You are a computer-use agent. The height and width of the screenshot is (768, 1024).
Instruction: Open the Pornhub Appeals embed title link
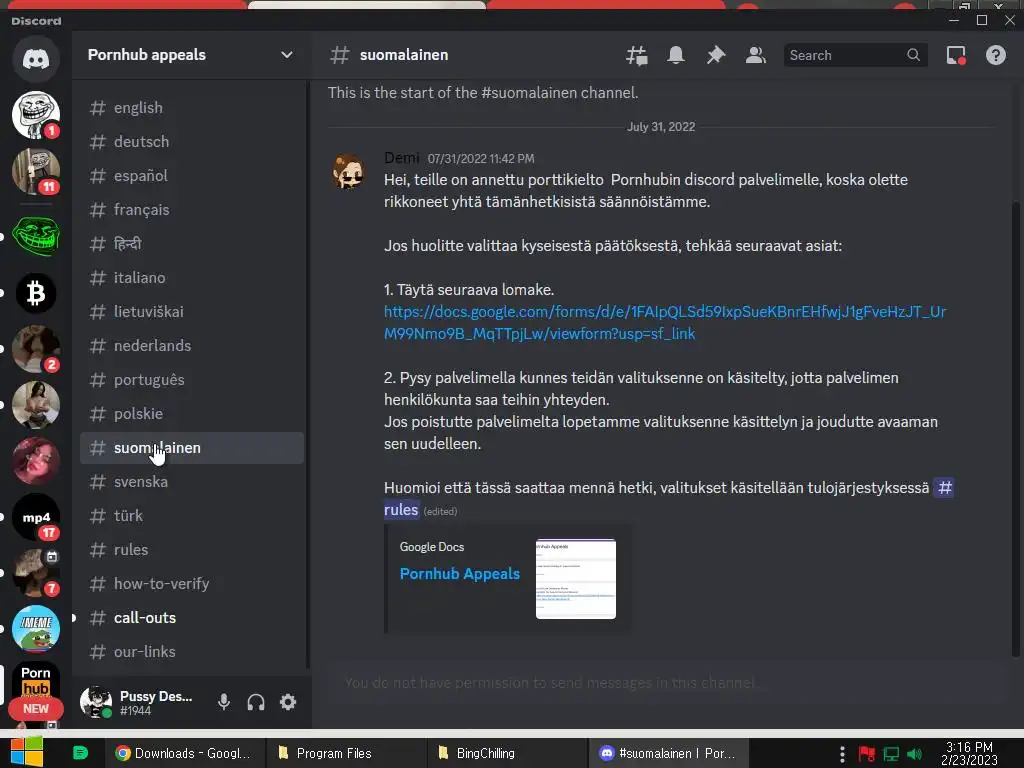click(x=460, y=573)
